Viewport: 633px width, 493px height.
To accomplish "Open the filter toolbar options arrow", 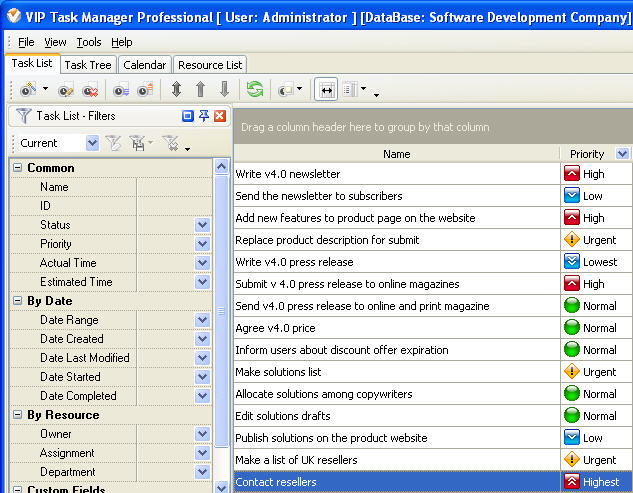I will pos(187,149).
